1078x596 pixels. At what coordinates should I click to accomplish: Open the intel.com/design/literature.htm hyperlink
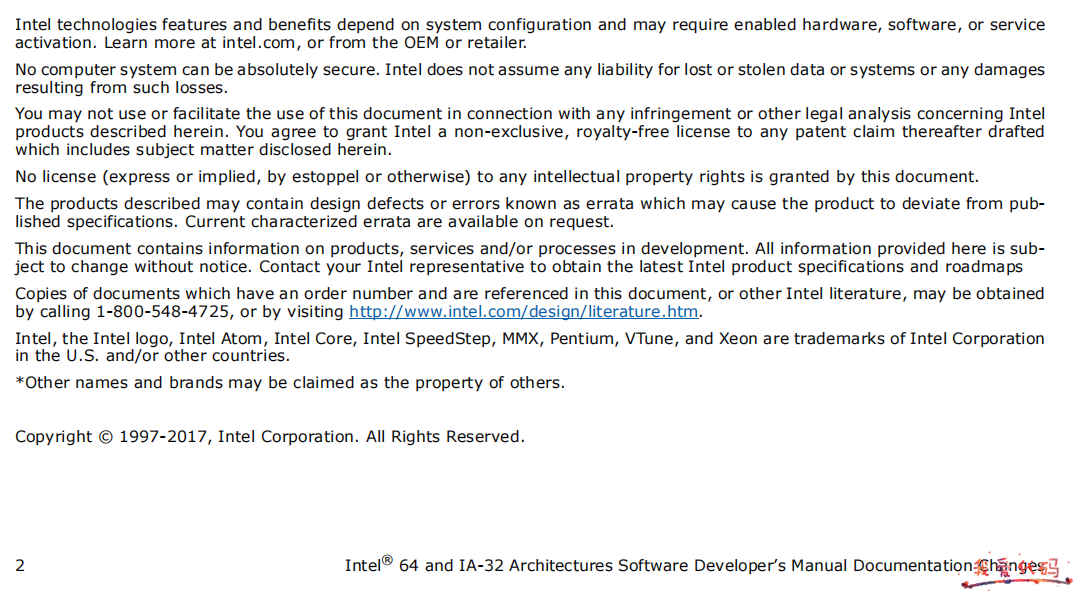pos(523,311)
